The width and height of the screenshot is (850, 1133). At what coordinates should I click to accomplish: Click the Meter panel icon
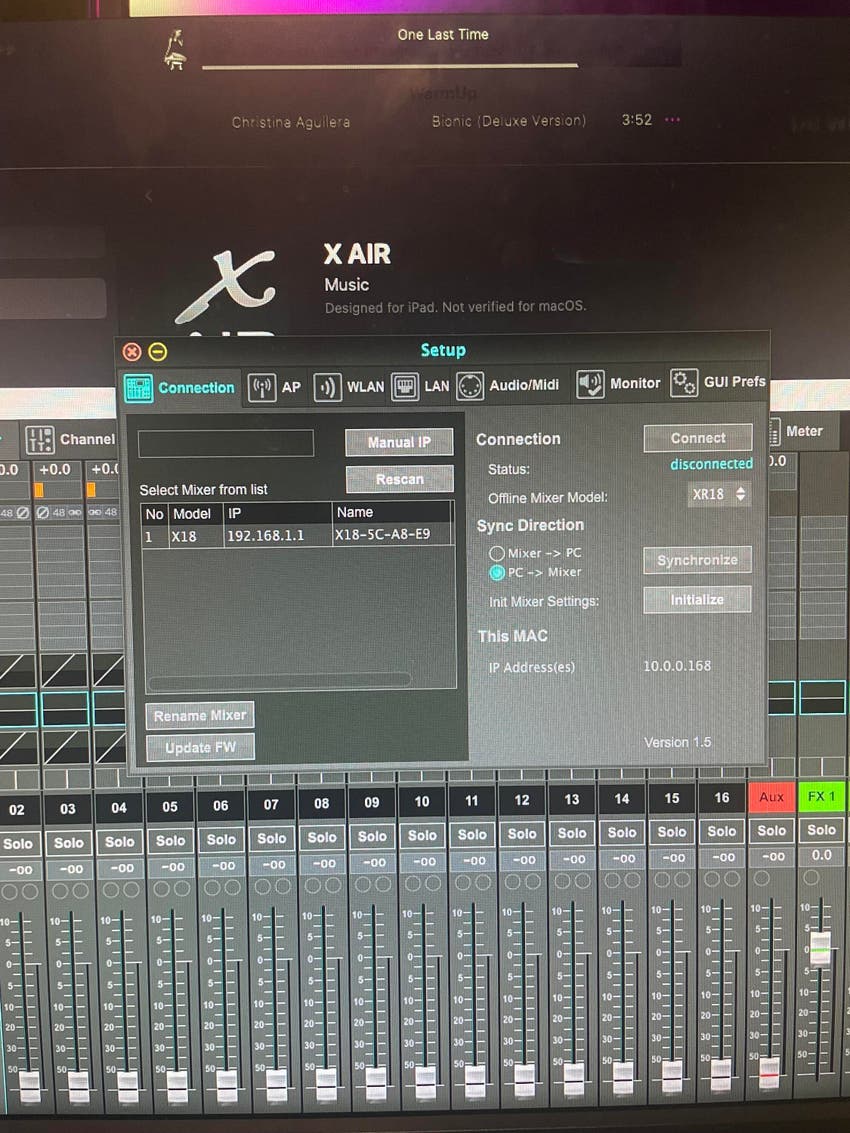pyautogui.click(x=775, y=431)
